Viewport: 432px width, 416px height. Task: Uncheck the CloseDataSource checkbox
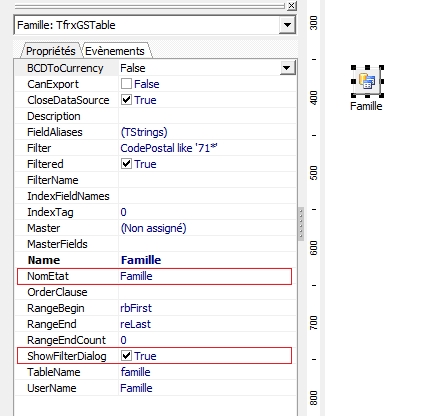click(126, 100)
